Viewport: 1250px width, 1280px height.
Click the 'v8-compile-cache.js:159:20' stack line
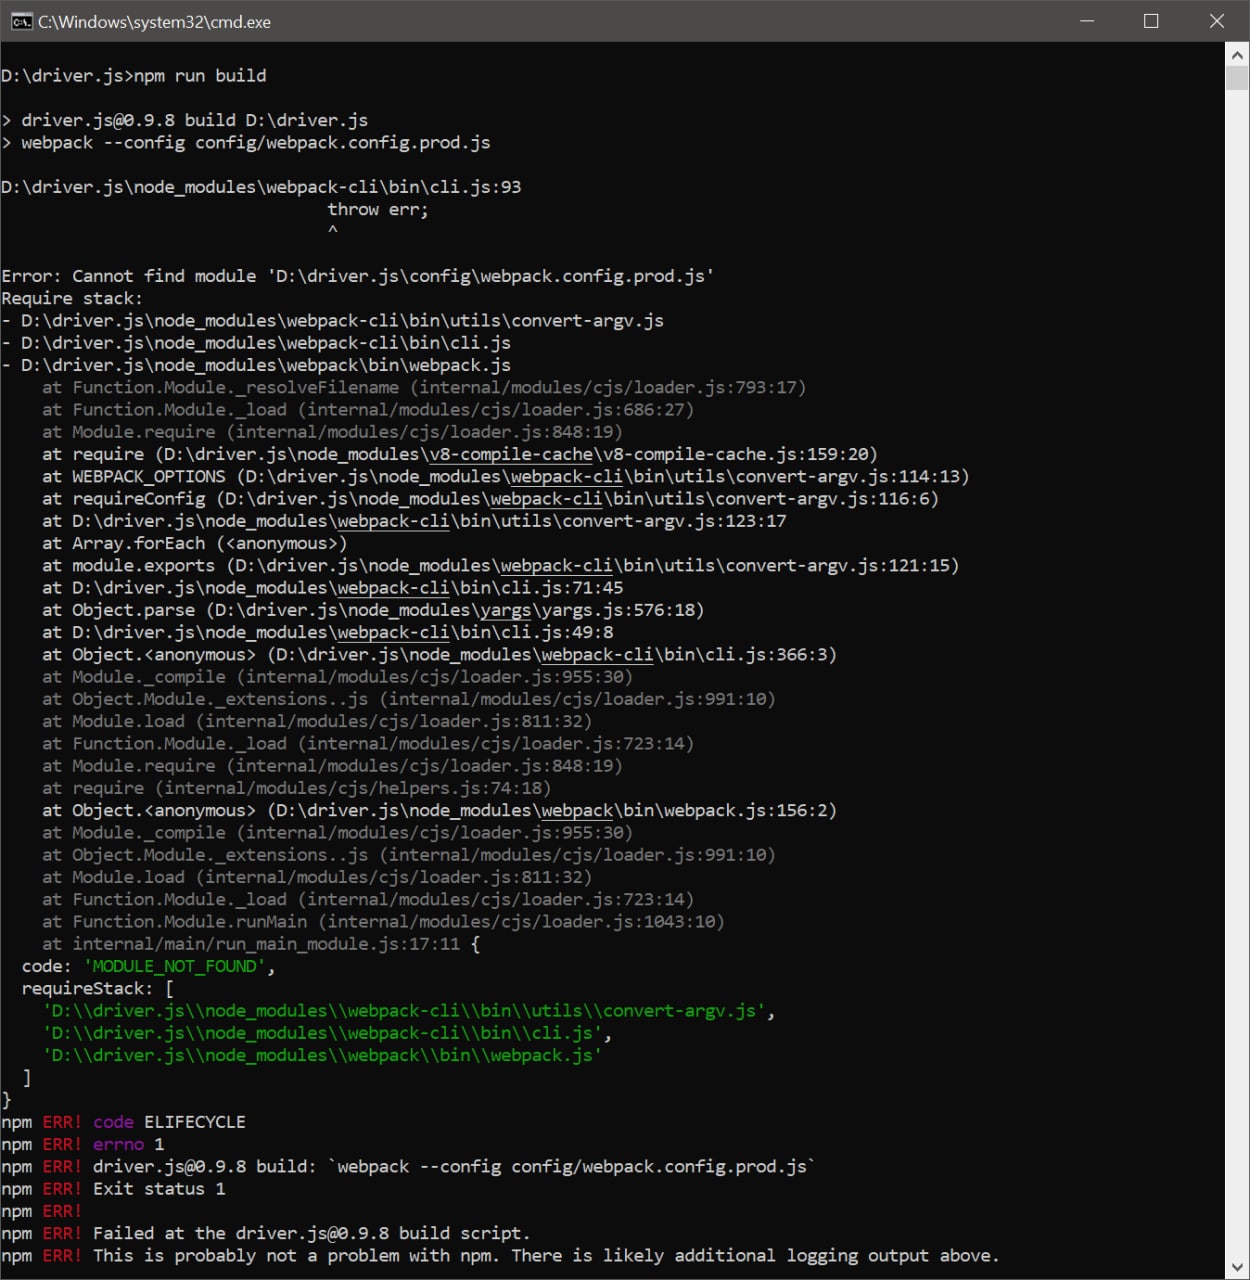coord(460,454)
